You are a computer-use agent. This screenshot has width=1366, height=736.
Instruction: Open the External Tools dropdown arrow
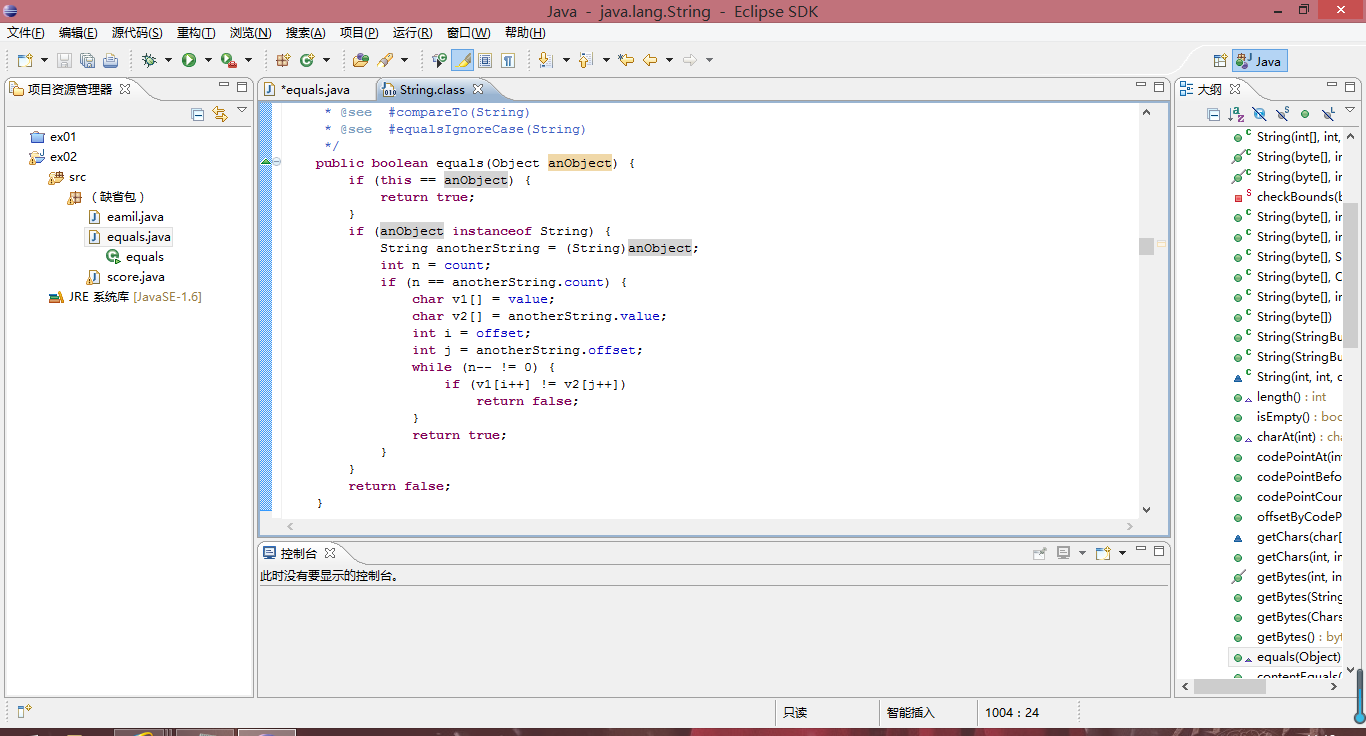tap(248, 60)
